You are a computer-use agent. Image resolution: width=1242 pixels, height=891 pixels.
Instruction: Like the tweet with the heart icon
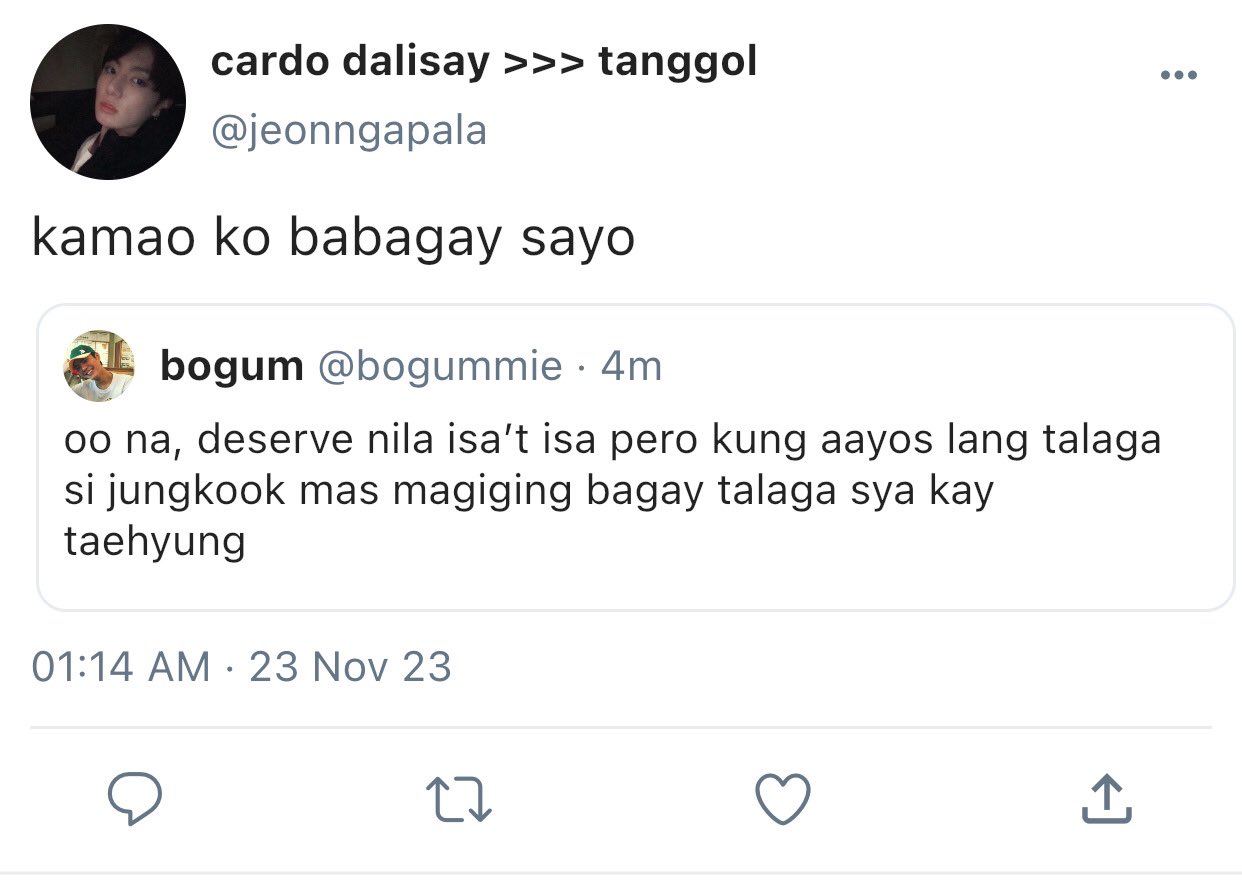pyautogui.click(x=781, y=799)
